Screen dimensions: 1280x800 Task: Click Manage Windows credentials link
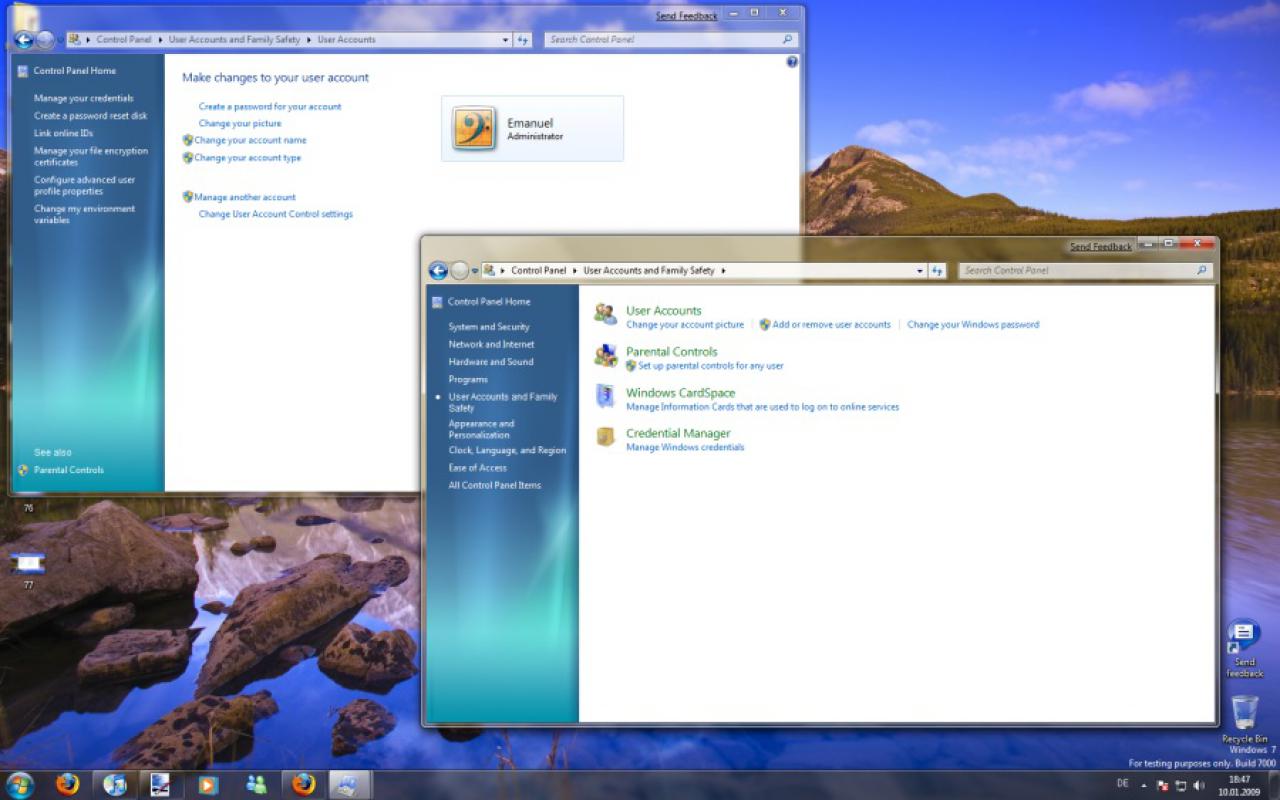tap(685, 448)
